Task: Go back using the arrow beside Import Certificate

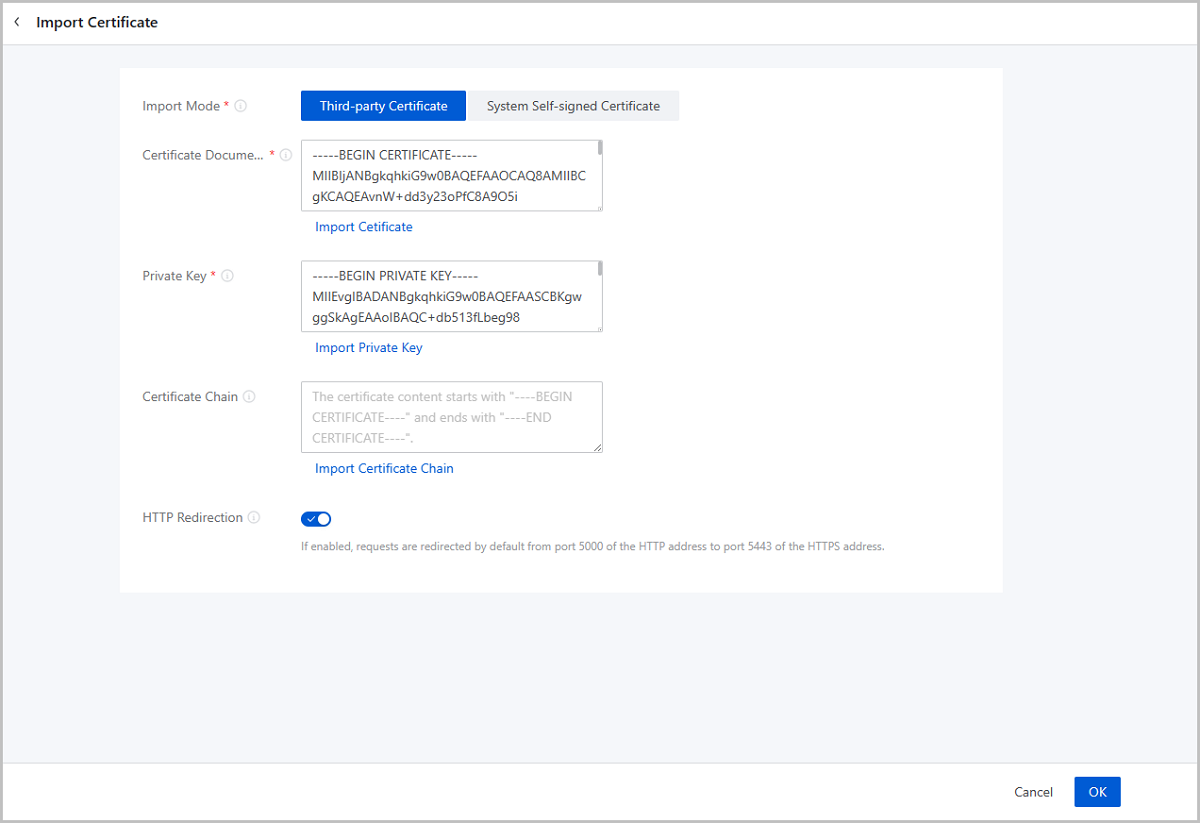Action: pos(17,22)
